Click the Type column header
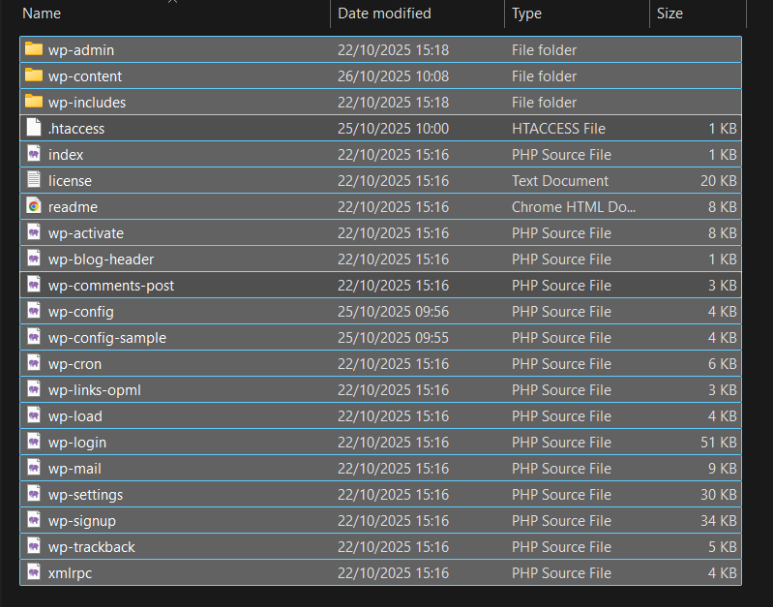 click(526, 14)
